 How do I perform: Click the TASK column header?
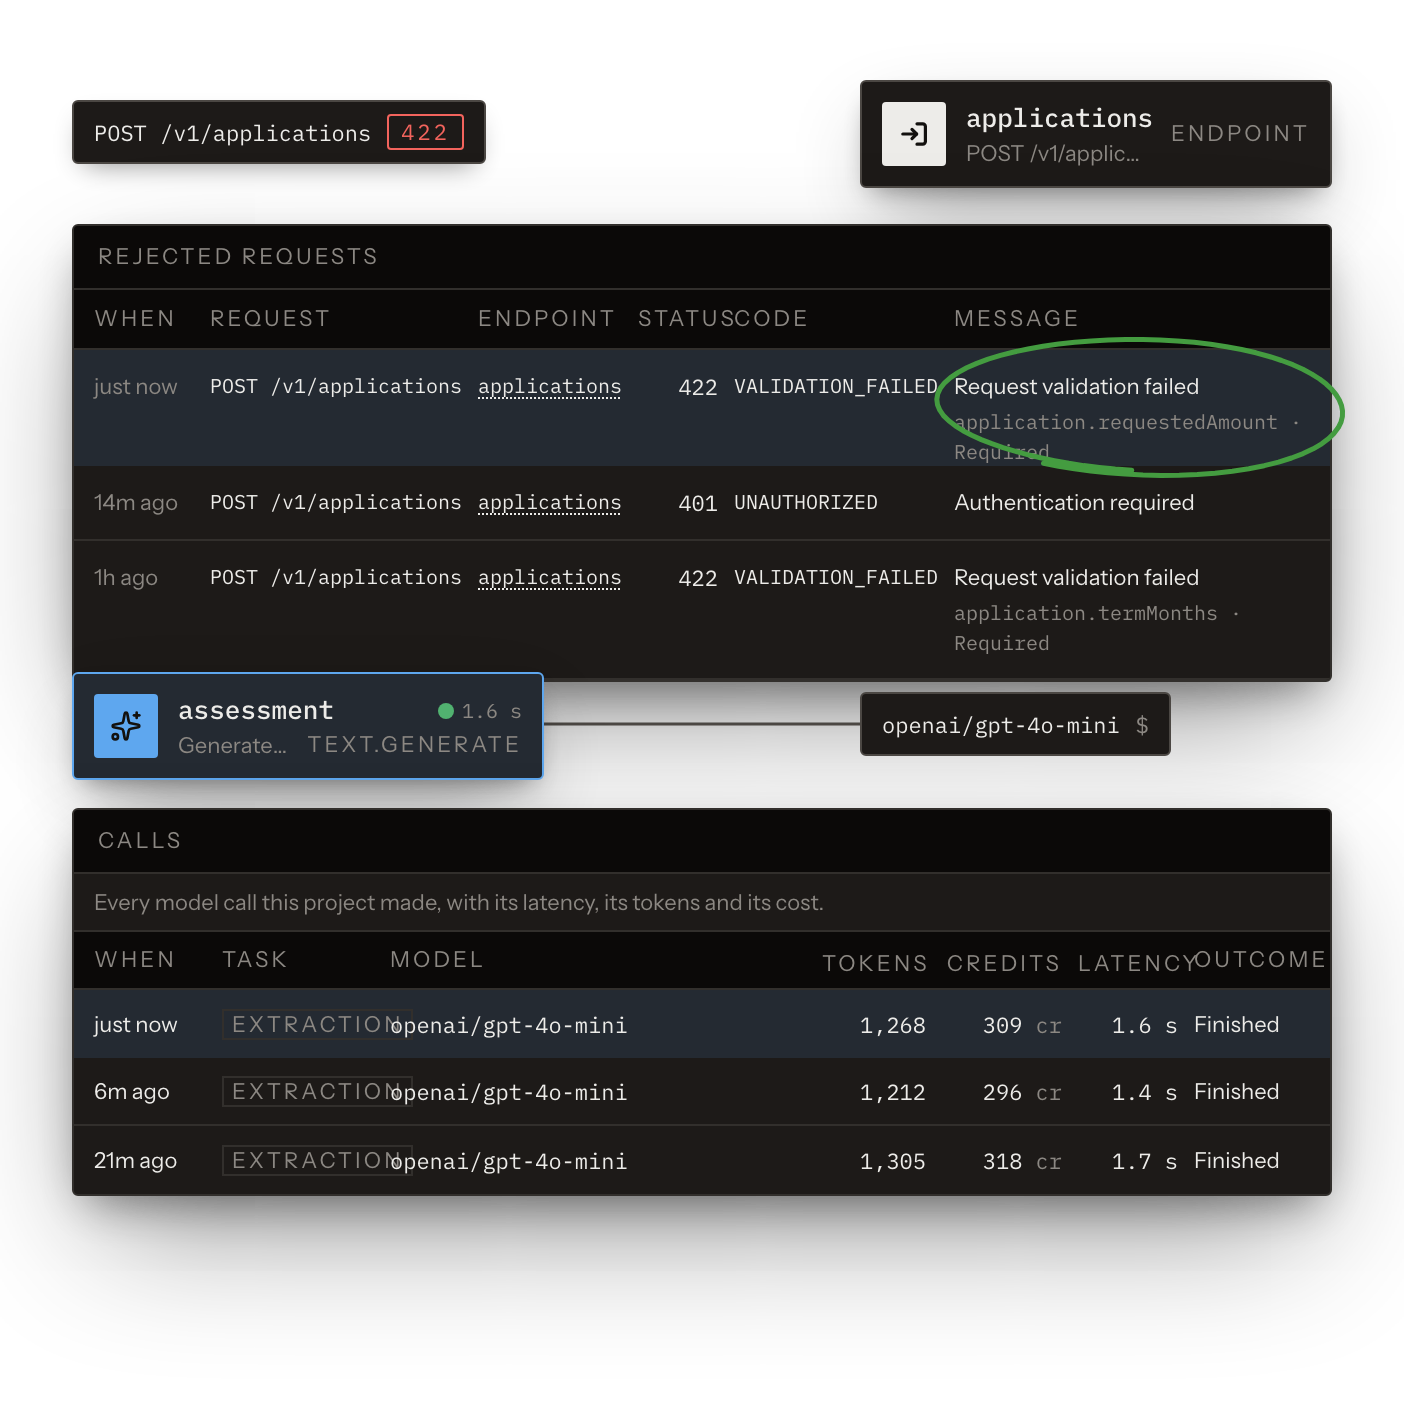tap(255, 959)
